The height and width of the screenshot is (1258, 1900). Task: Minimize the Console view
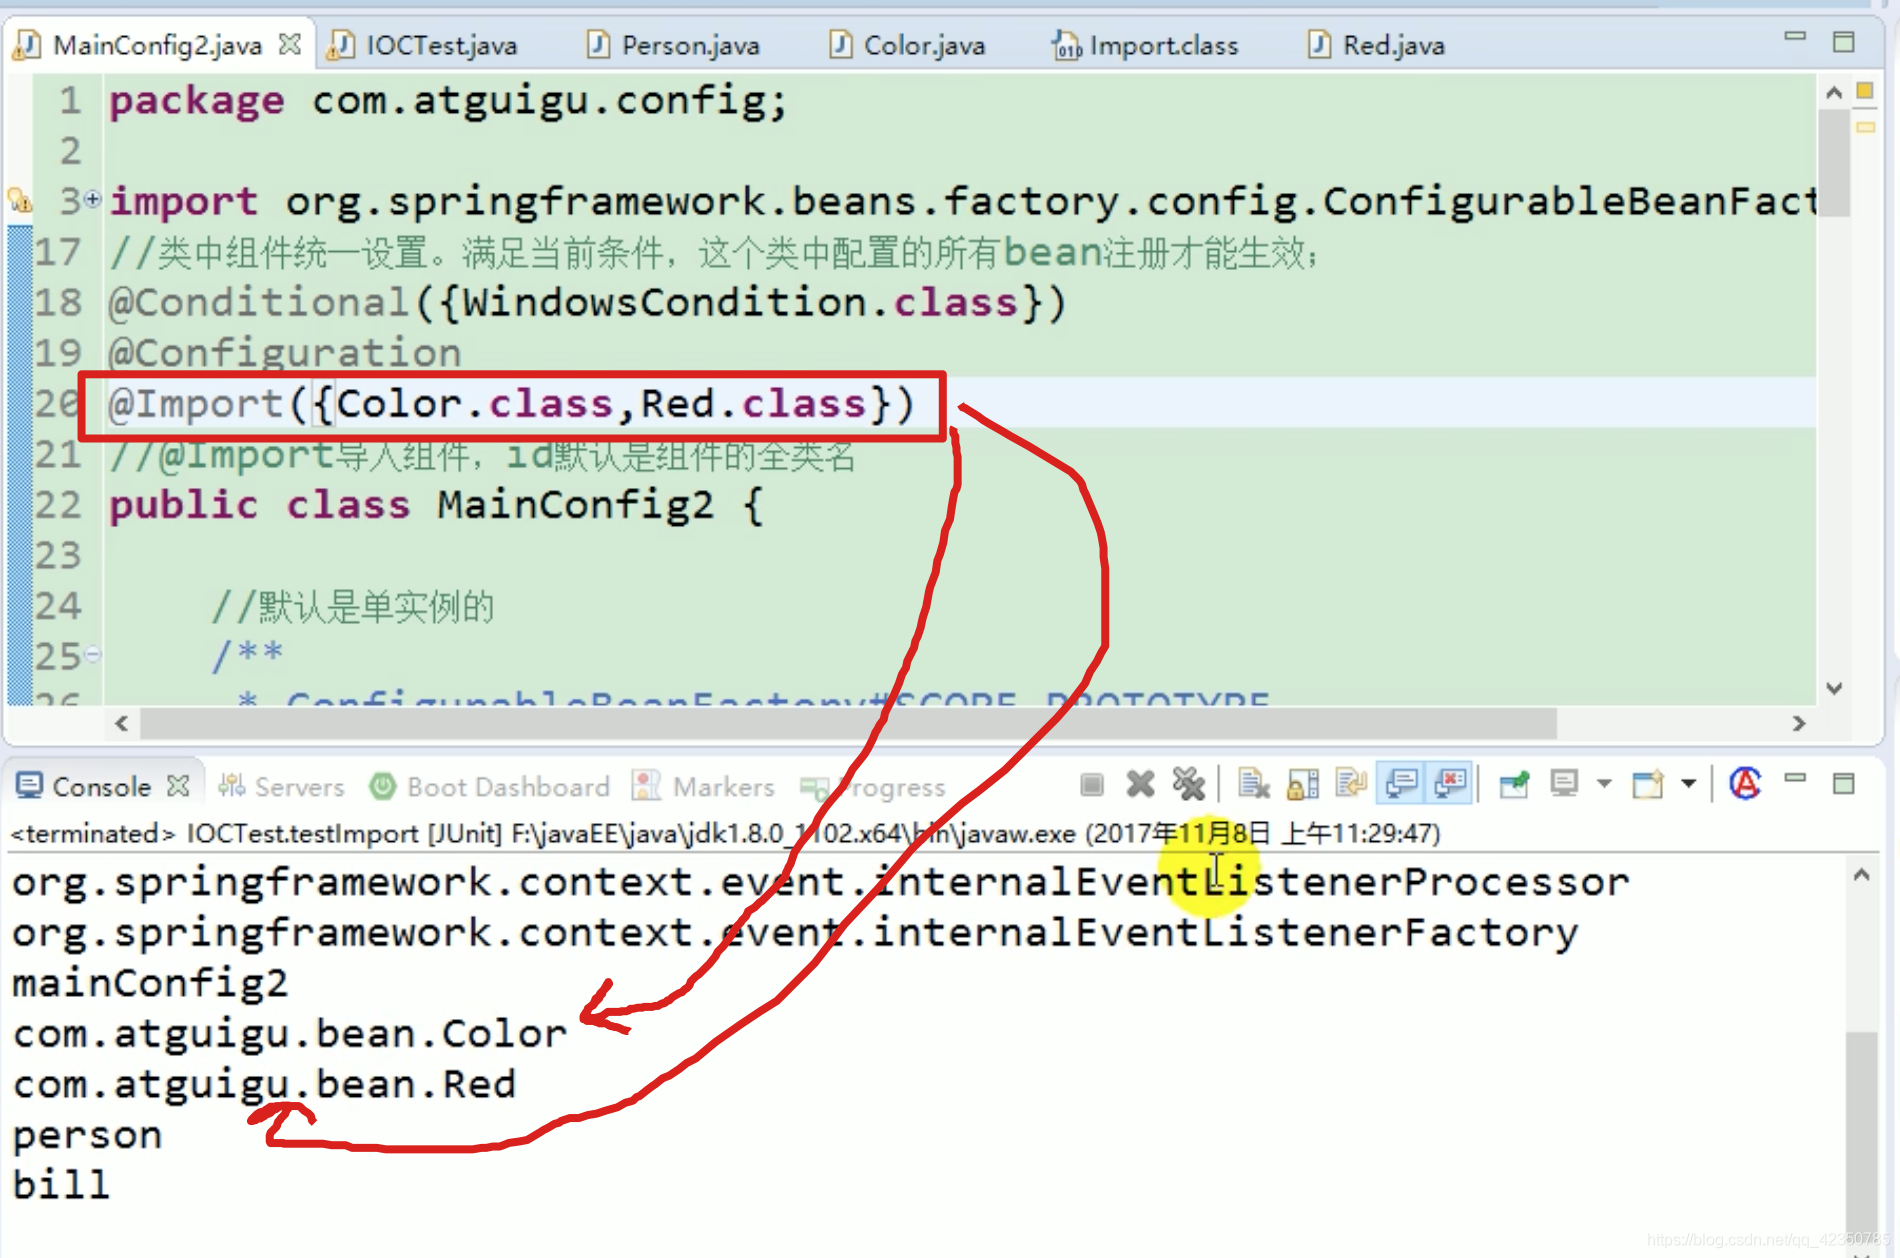pyautogui.click(x=1796, y=779)
